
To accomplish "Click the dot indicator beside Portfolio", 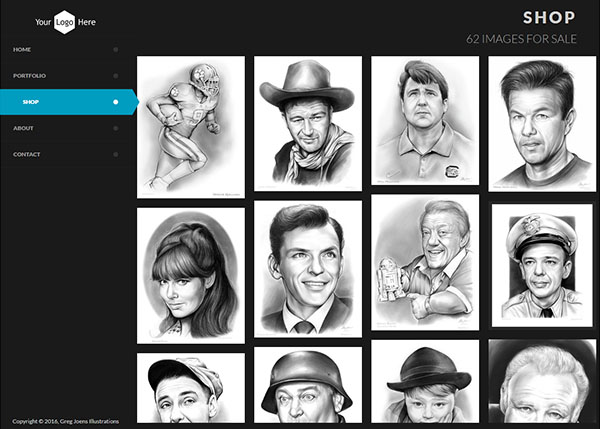I will (x=116, y=75).
